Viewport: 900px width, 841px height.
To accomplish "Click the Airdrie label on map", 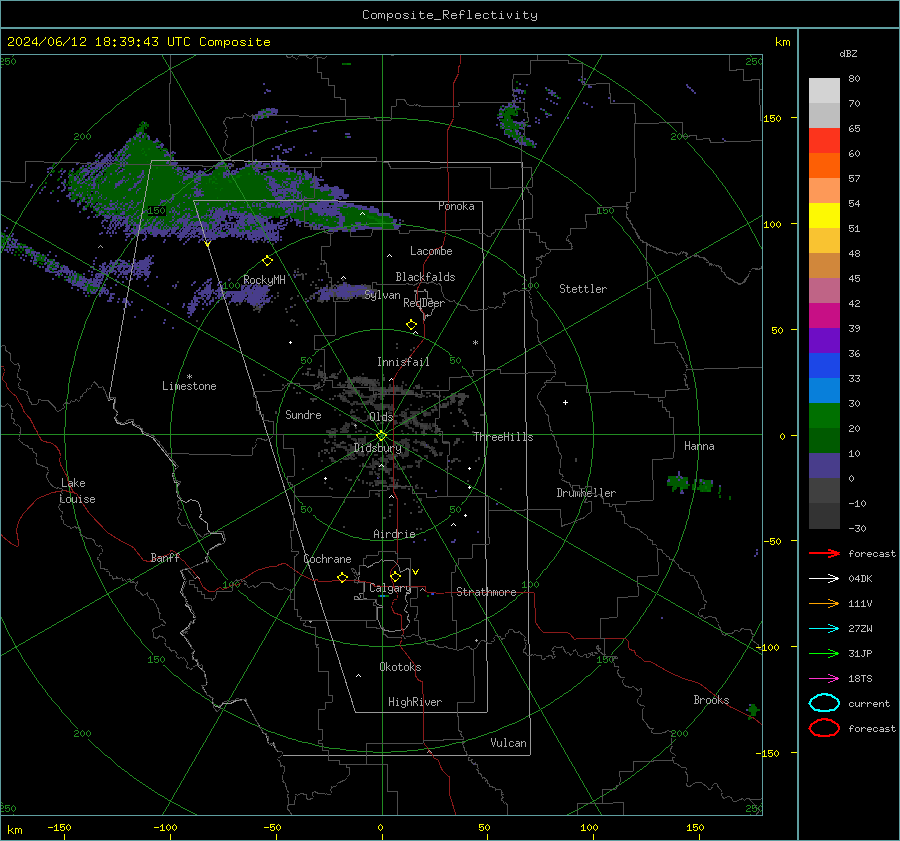I will [x=394, y=534].
